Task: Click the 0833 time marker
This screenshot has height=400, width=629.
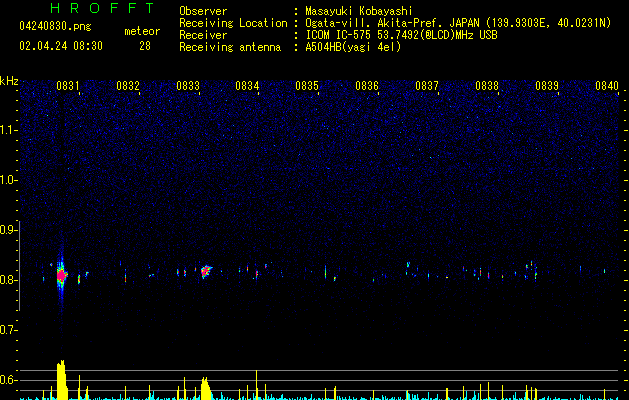Action: (188, 86)
